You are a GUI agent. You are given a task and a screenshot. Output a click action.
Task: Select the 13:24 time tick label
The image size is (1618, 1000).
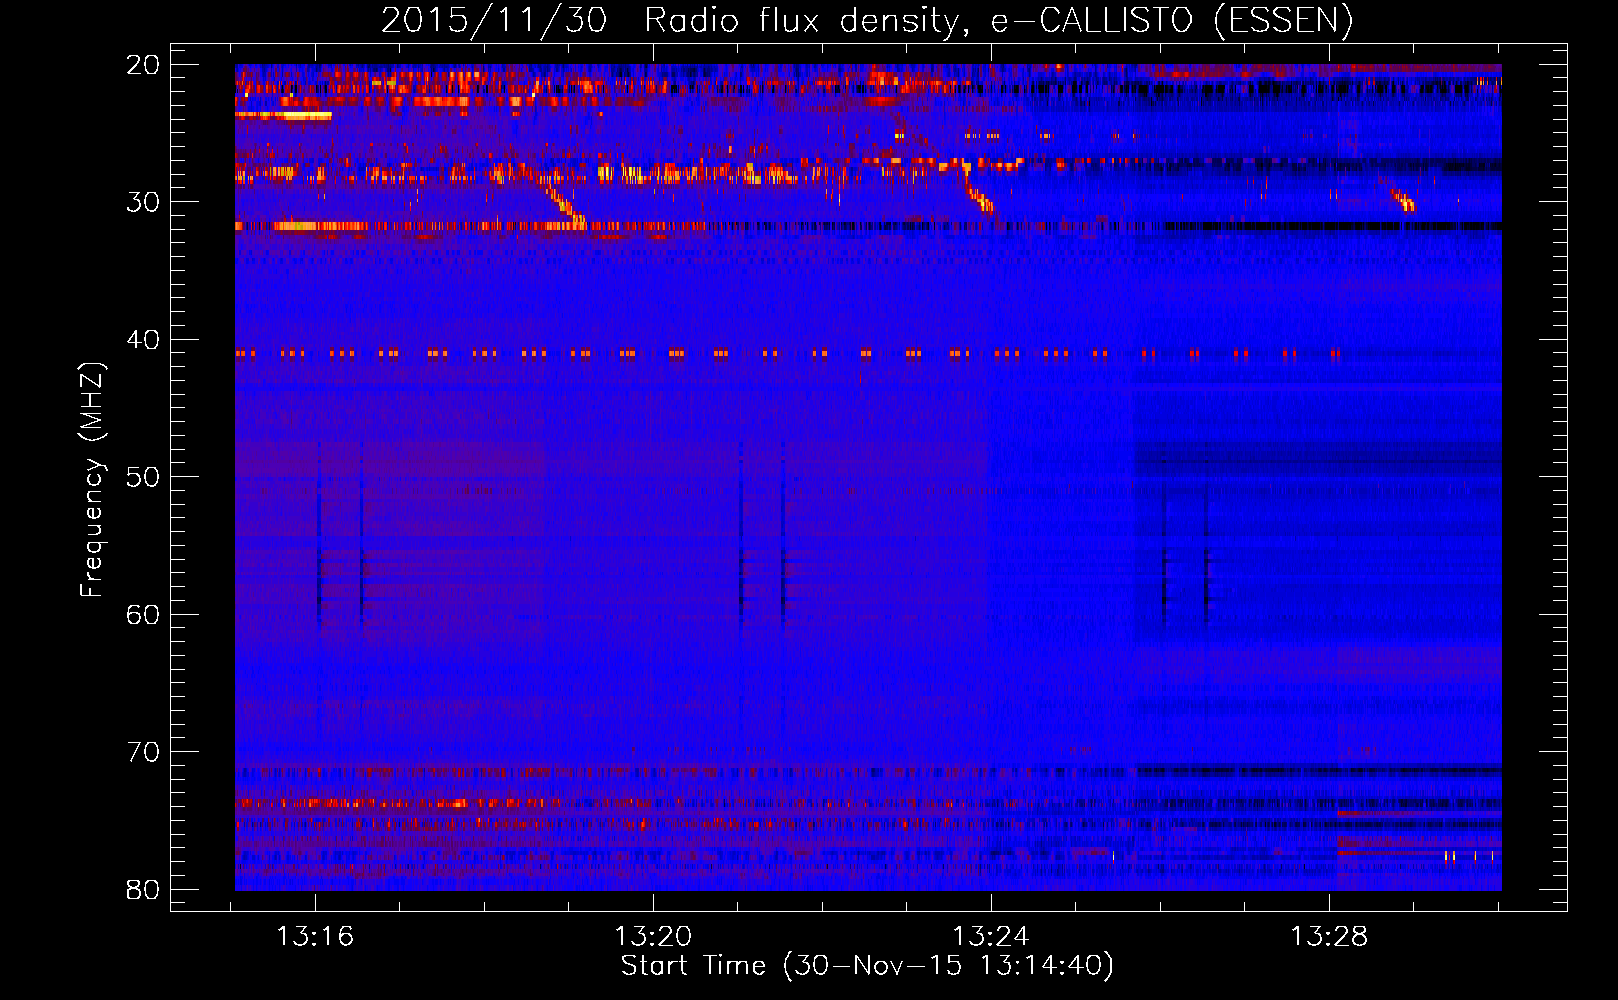pyautogui.click(x=991, y=937)
